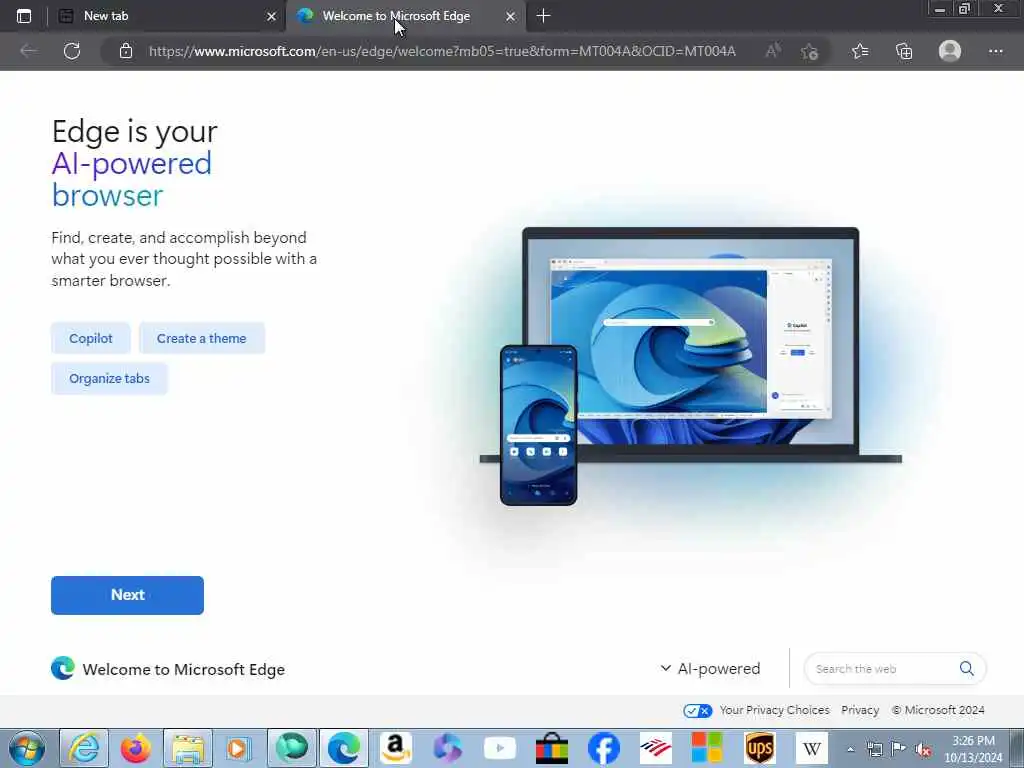Image resolution: width=1024 pixels, height=768 pixels.
Task: Focus the Search the web field
Action: pyautogui.click(x=882, y=669)
